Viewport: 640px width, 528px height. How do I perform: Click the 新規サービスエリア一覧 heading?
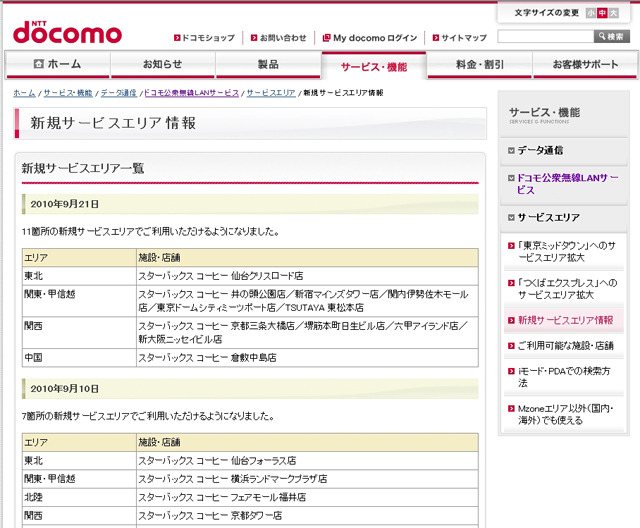coord(83,168)
